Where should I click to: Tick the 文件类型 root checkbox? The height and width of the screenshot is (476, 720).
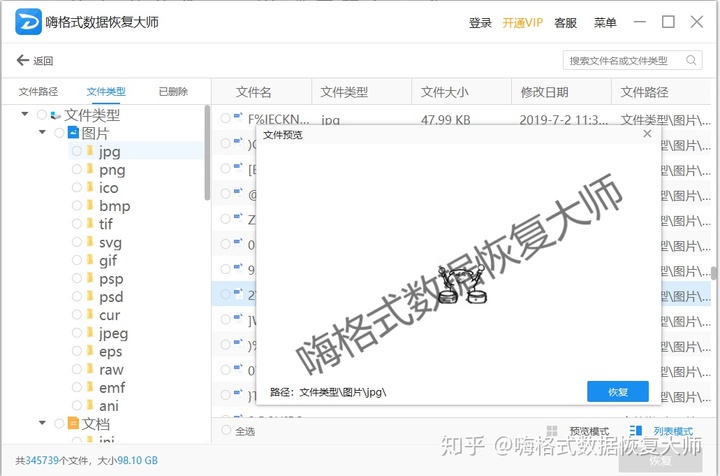point(42,114)
